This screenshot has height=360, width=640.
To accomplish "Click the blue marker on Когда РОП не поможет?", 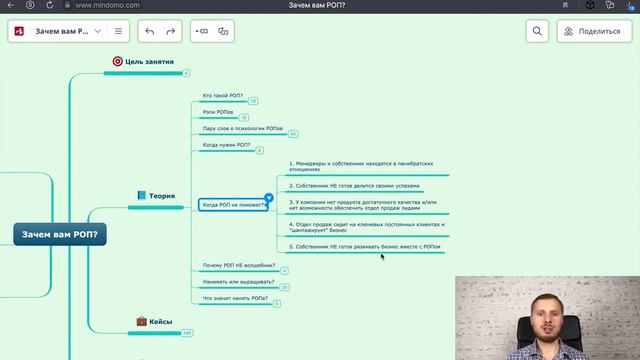I will 269,198.
